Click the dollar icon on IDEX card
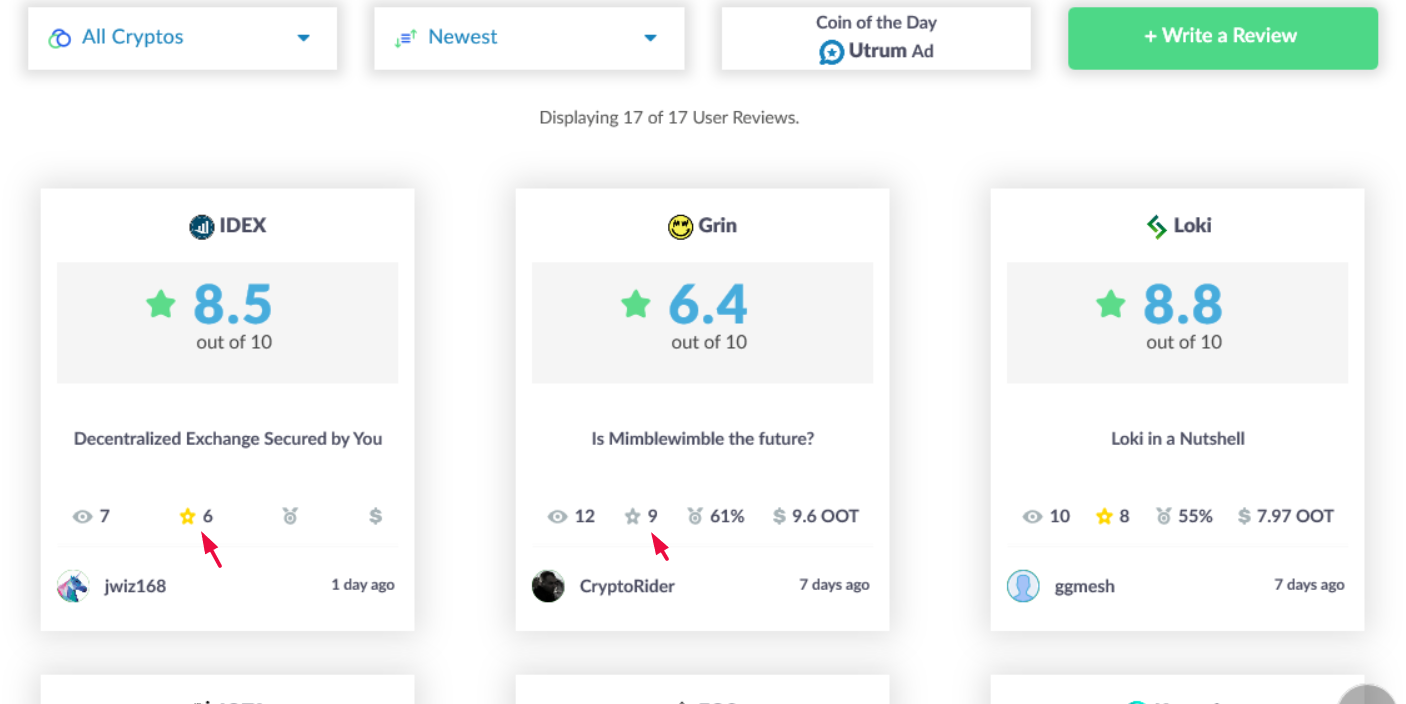Screen dimensions: 1406x704 (375, 517)
